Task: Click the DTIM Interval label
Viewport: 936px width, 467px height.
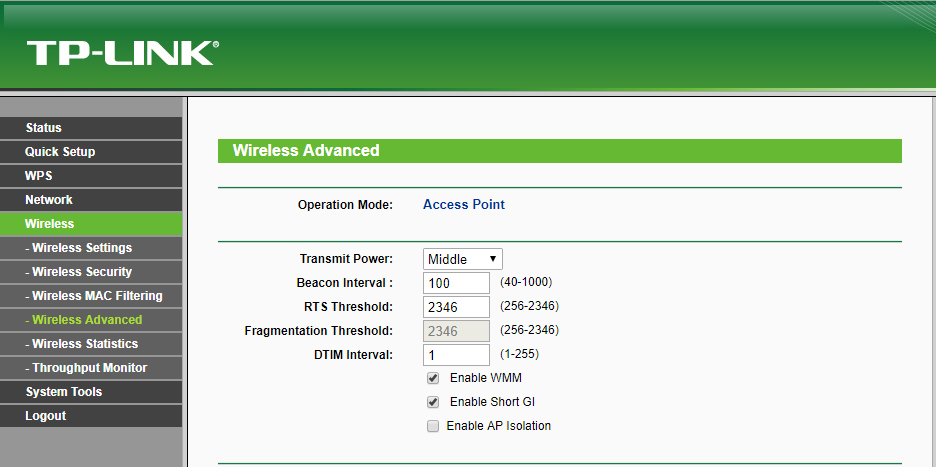Action: tap(353, 355)
